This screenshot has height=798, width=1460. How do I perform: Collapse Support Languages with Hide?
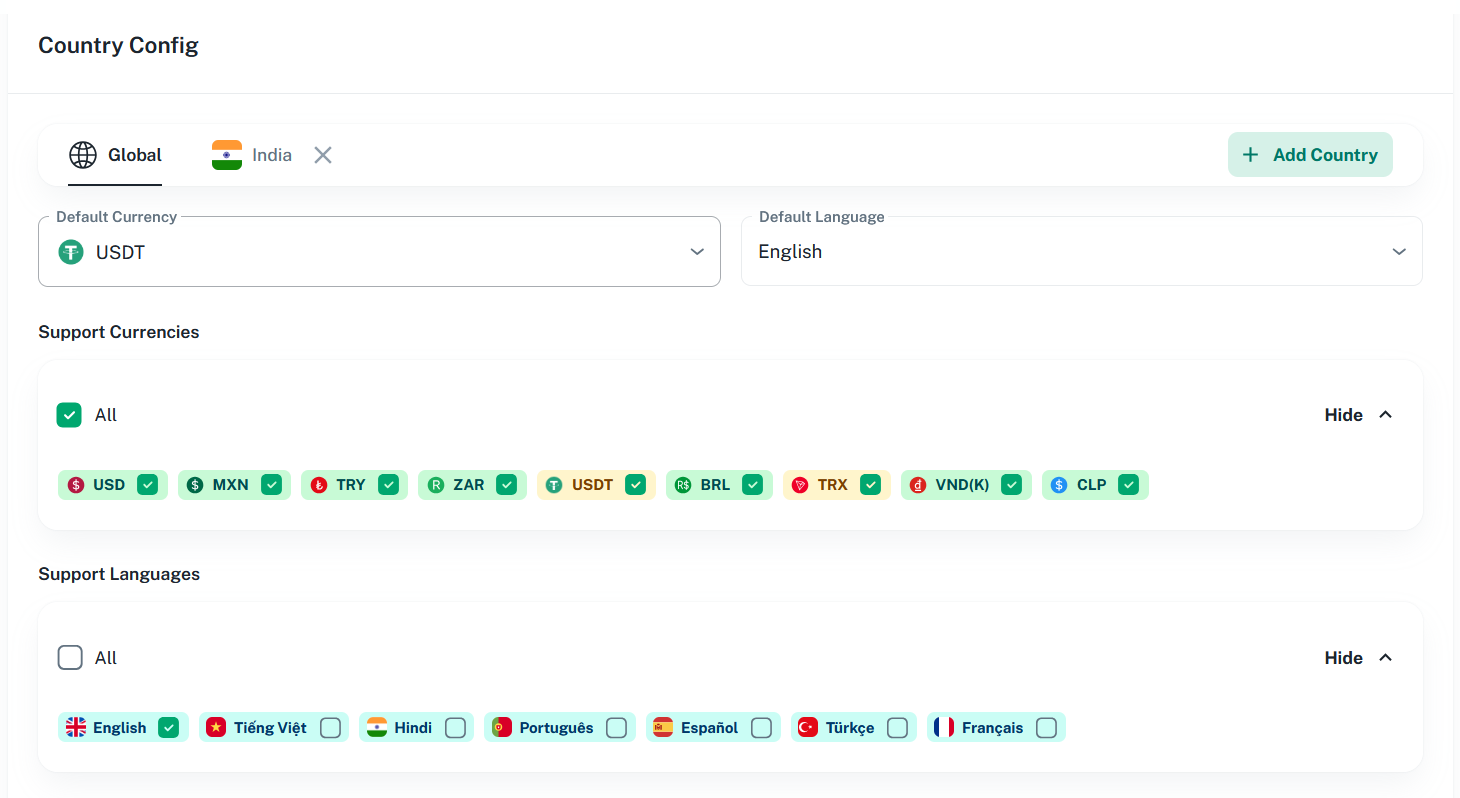(1358, 658)
